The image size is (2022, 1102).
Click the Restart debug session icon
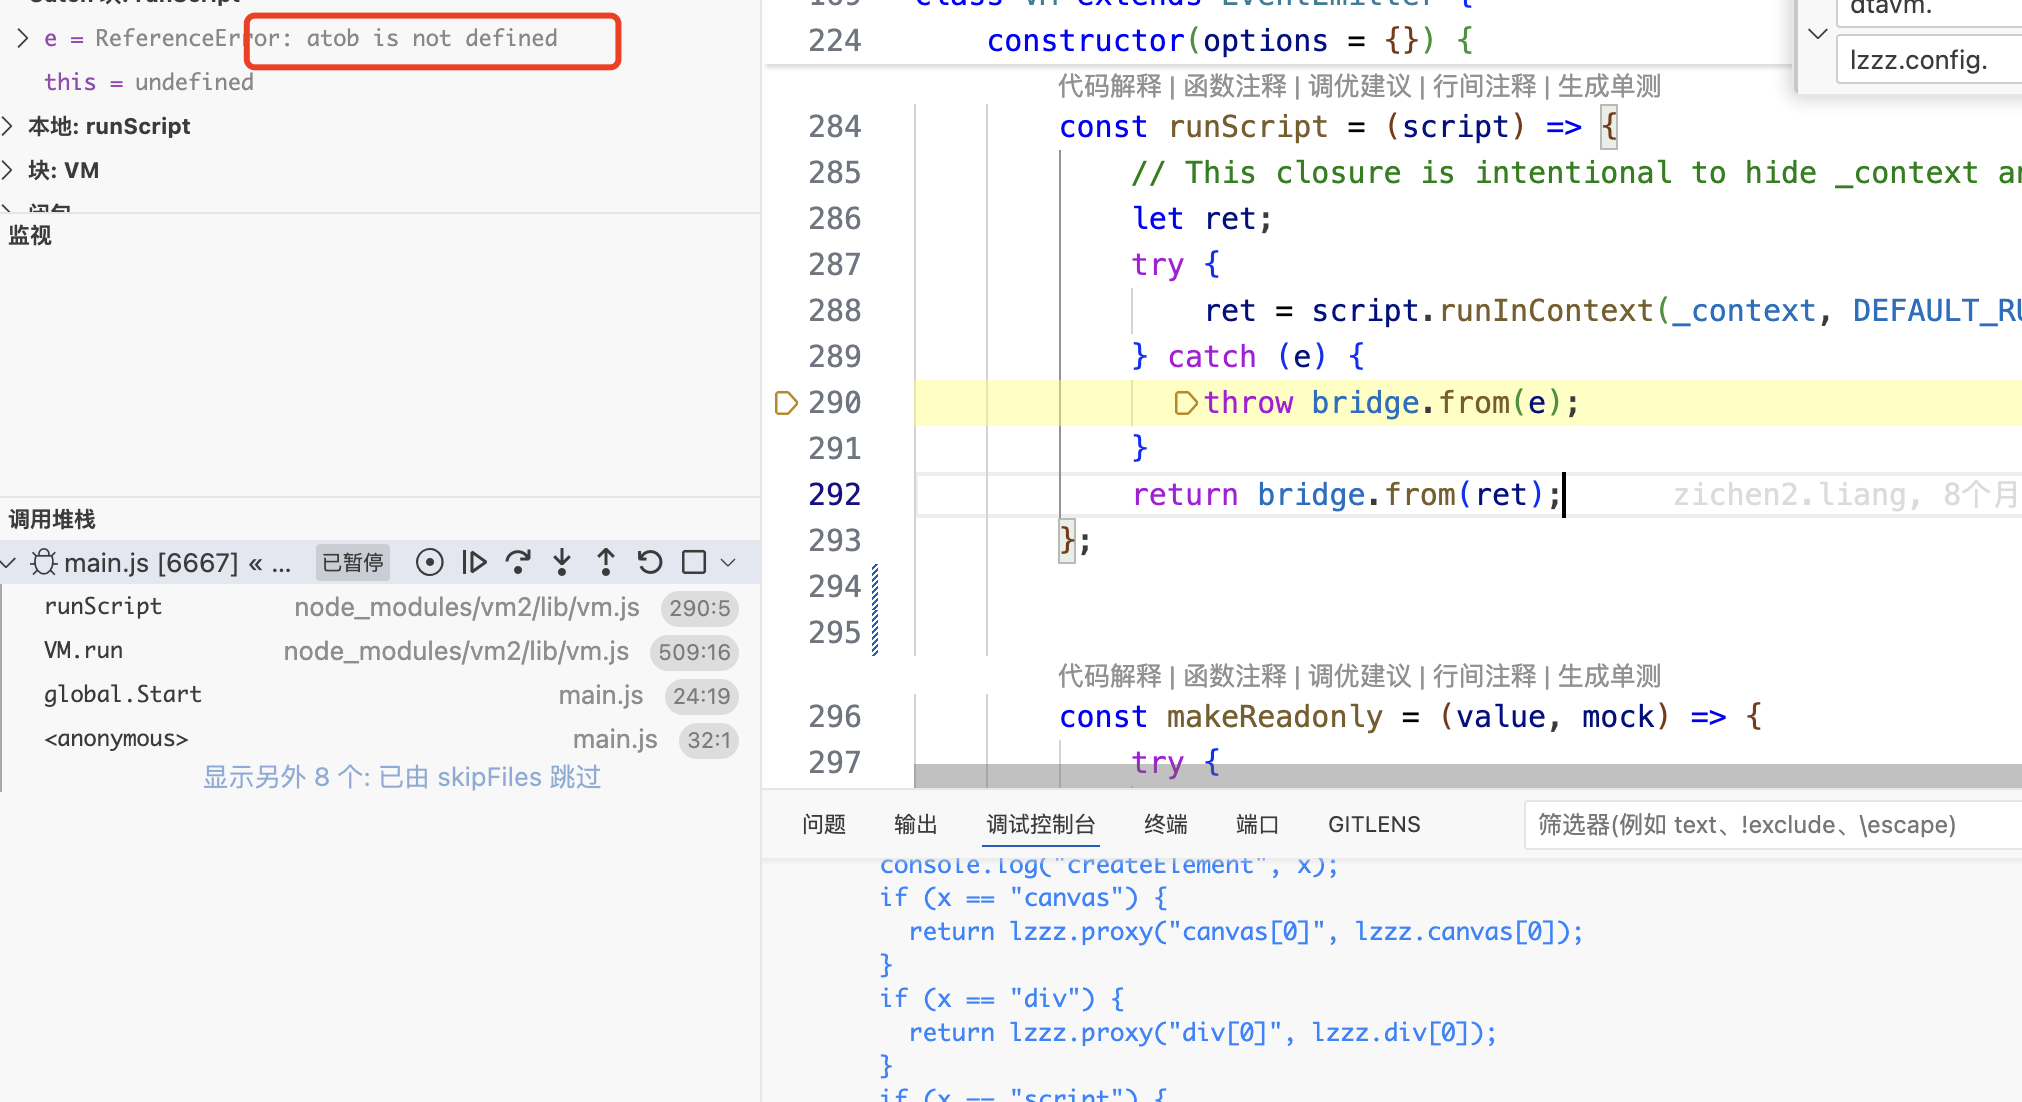click(x=650, y=563)
